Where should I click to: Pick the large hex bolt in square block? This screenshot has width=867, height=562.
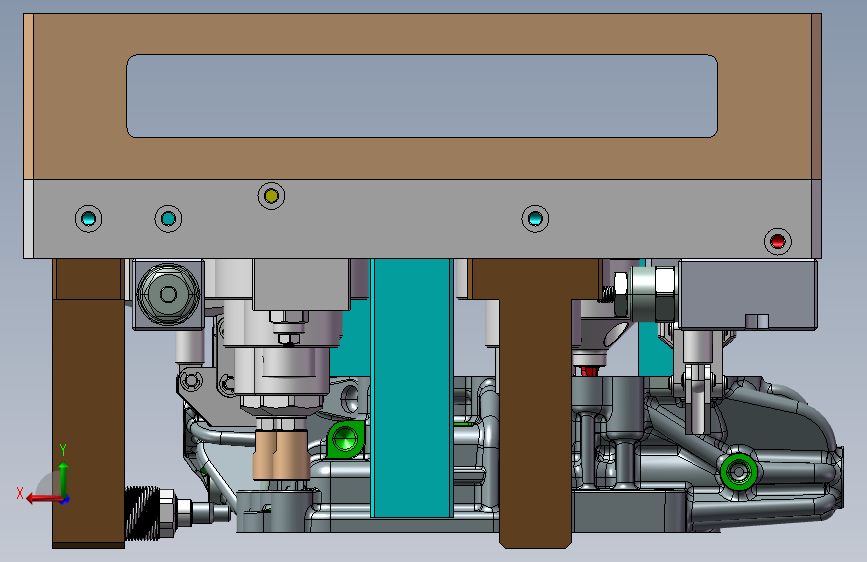(x=168, y=294)
